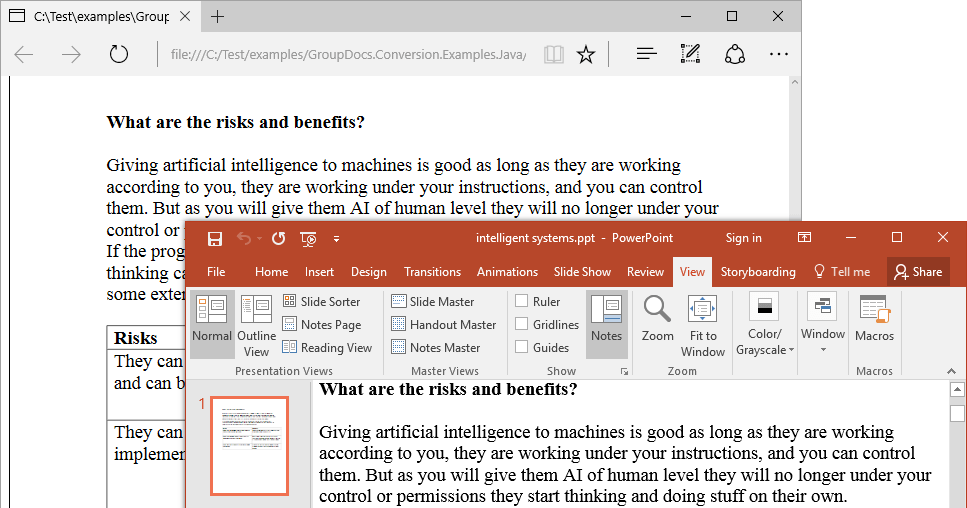The height and width of the screenshot is (508, 967).
Task: Click Sign in link in PowerPoint
Action: (x=743, y=238)
